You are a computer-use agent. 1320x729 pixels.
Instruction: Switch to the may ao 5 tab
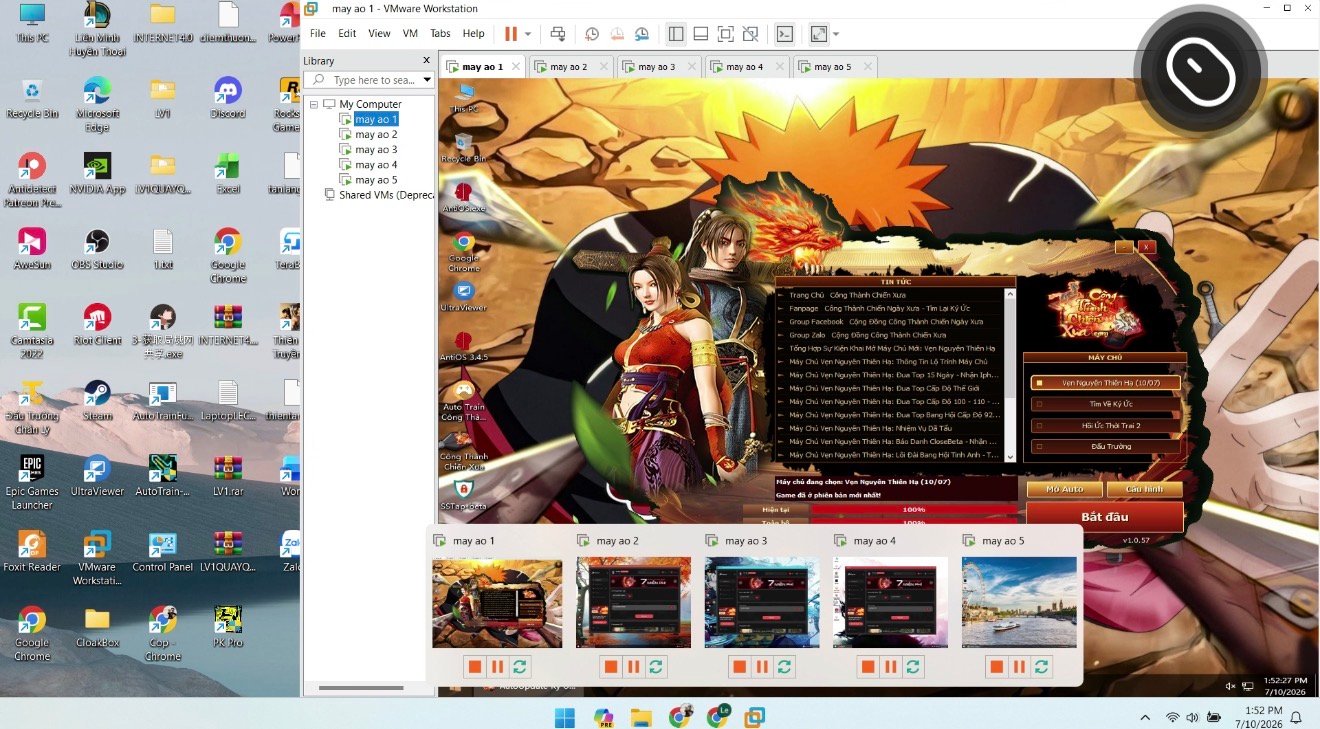[x=833, y=67]
